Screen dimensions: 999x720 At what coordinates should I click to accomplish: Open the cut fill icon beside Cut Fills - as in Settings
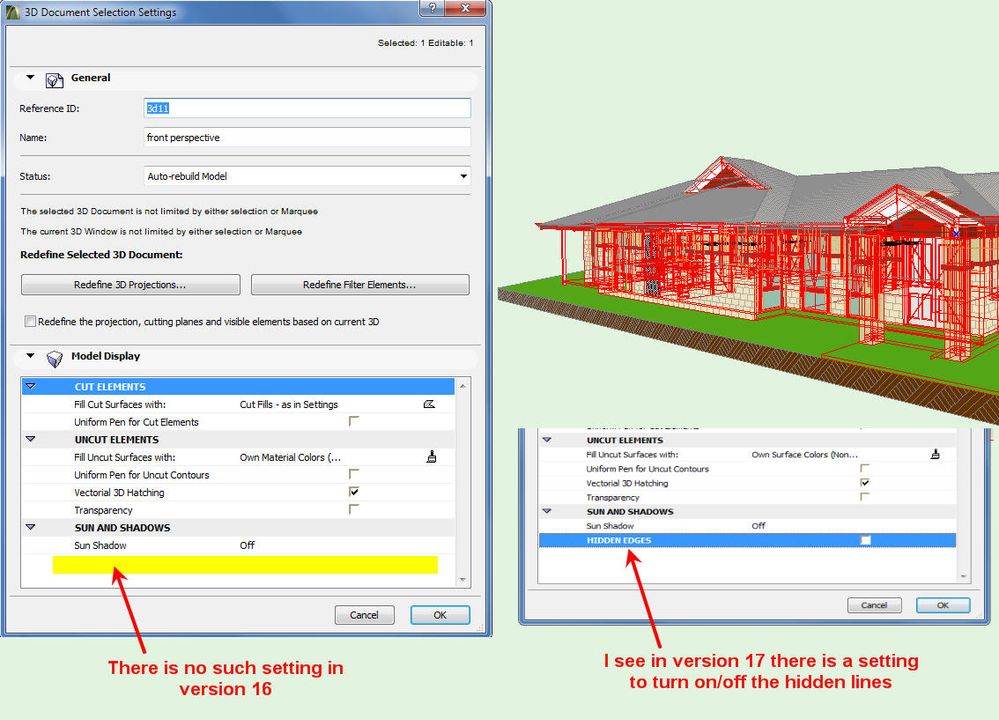point(429,404)
